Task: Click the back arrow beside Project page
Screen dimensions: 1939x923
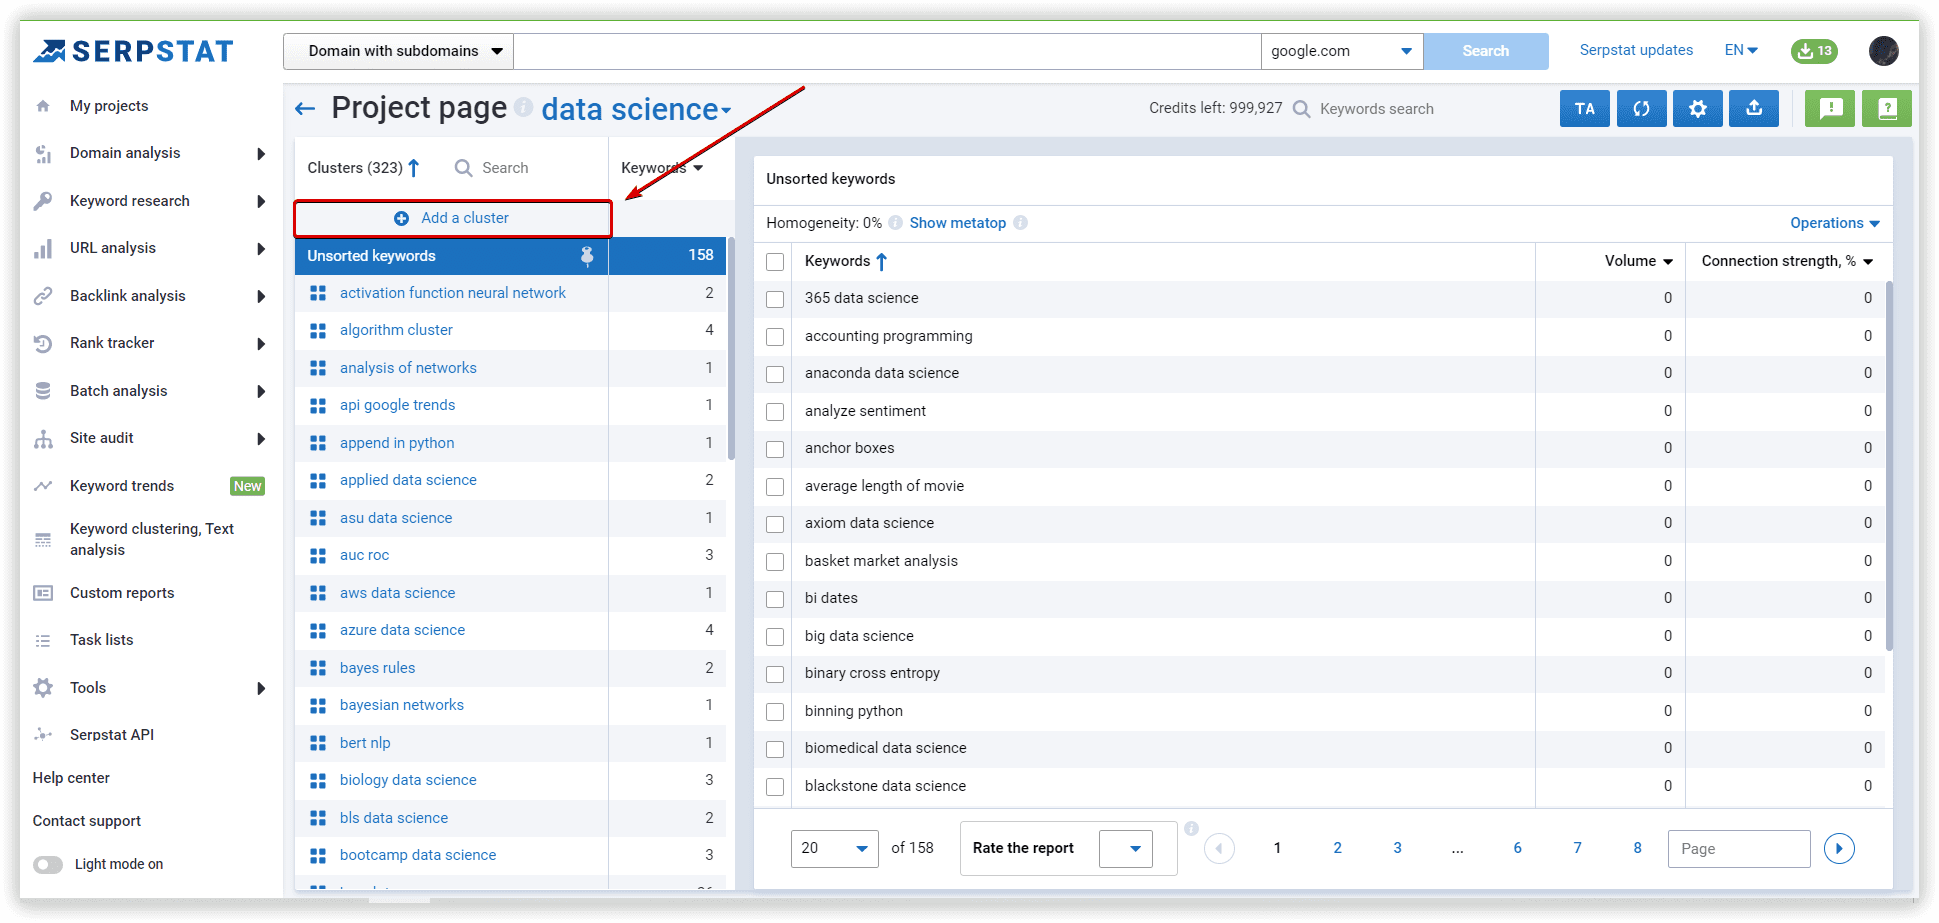Action: click(x=305, y=109)
